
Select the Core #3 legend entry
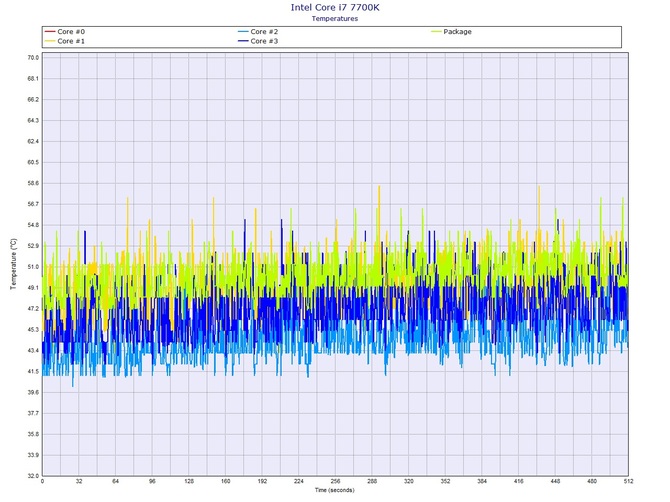point(258,41)
